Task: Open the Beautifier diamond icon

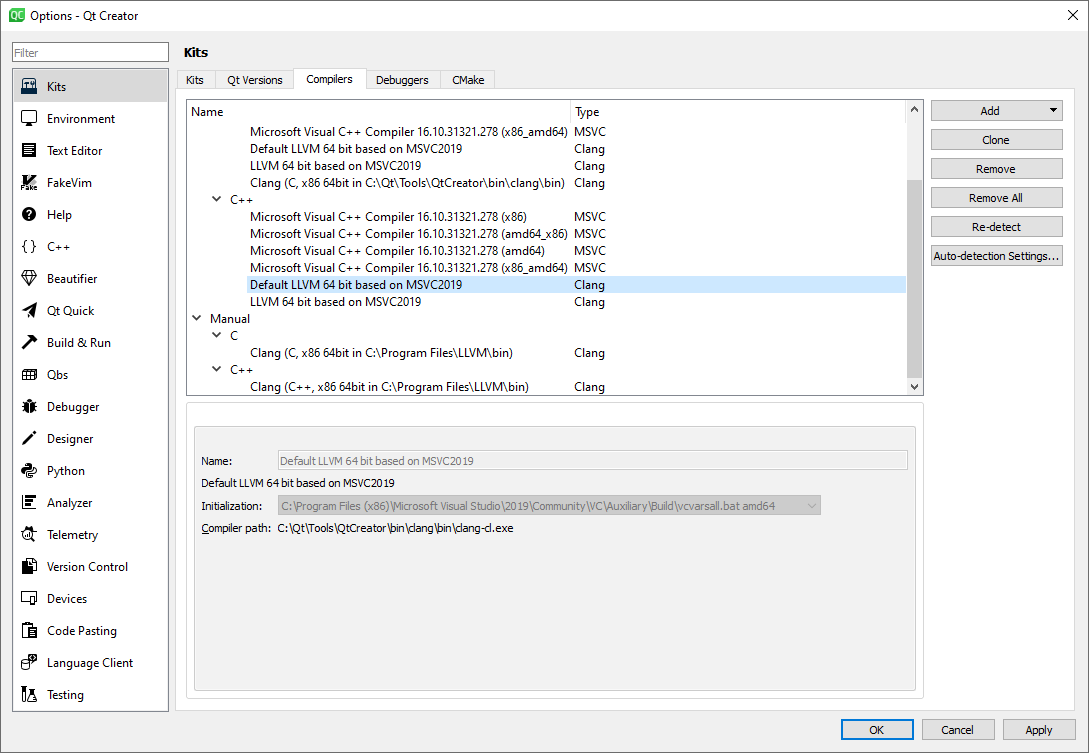Action: coord(29,278)
